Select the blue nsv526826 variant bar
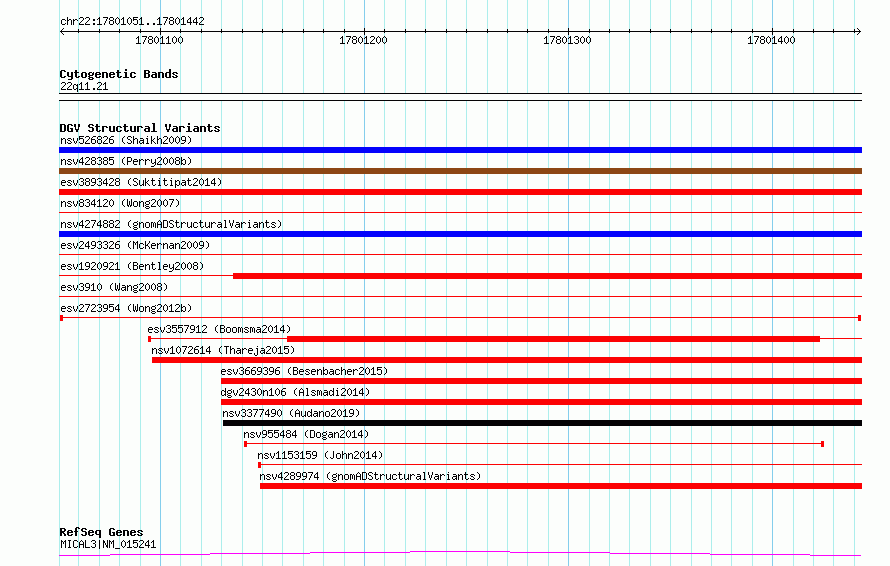The height and width of the screenshot is (566, 890). pyautogui.click(x=460, y=150)
